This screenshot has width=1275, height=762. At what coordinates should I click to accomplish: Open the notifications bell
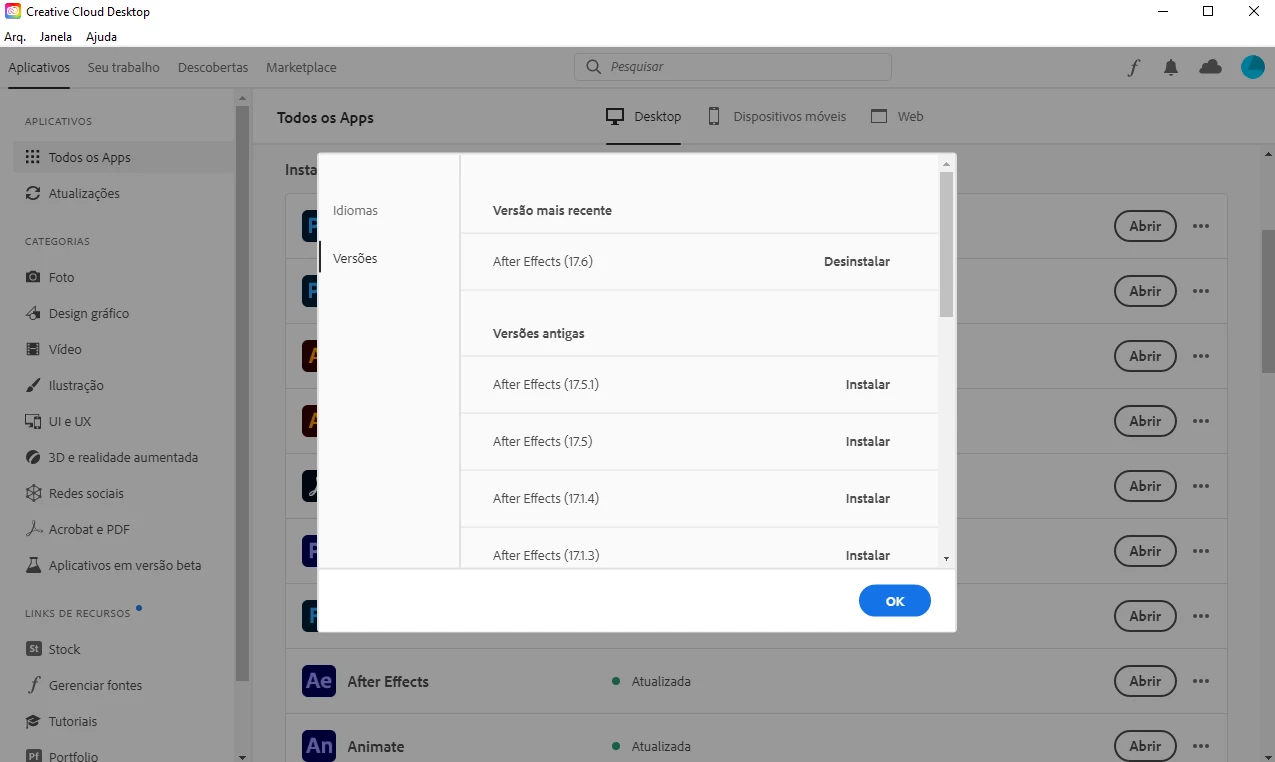click(x=1171, y=68)
